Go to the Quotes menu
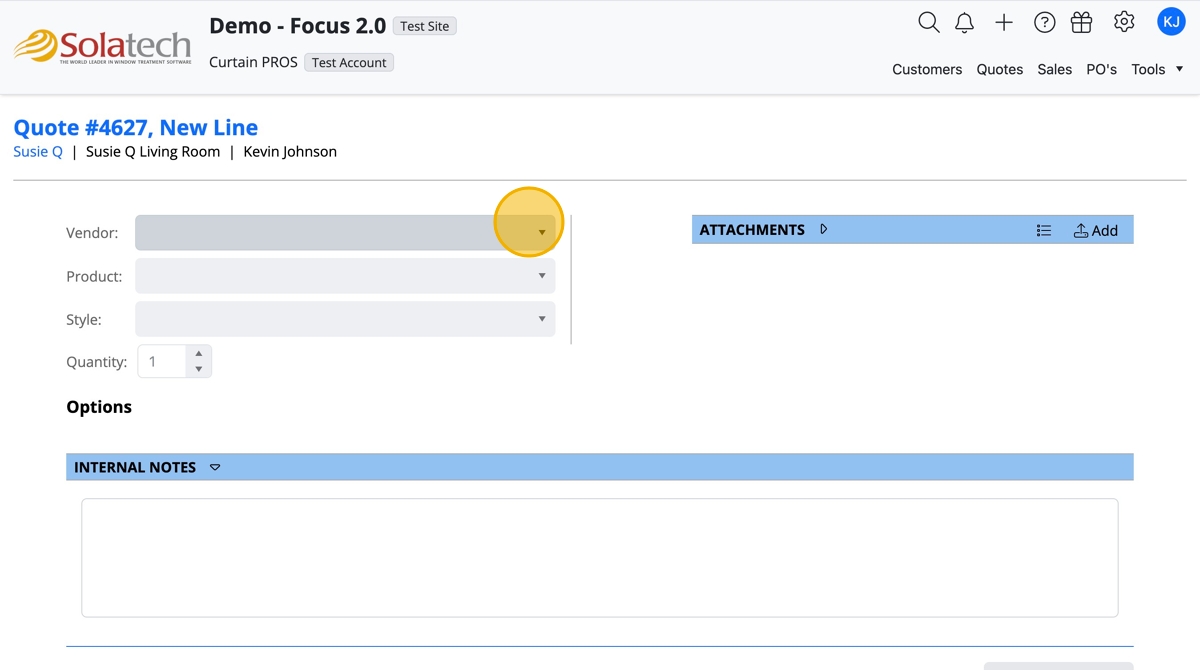The image size is (1200, 670). tap(1000, 69)
